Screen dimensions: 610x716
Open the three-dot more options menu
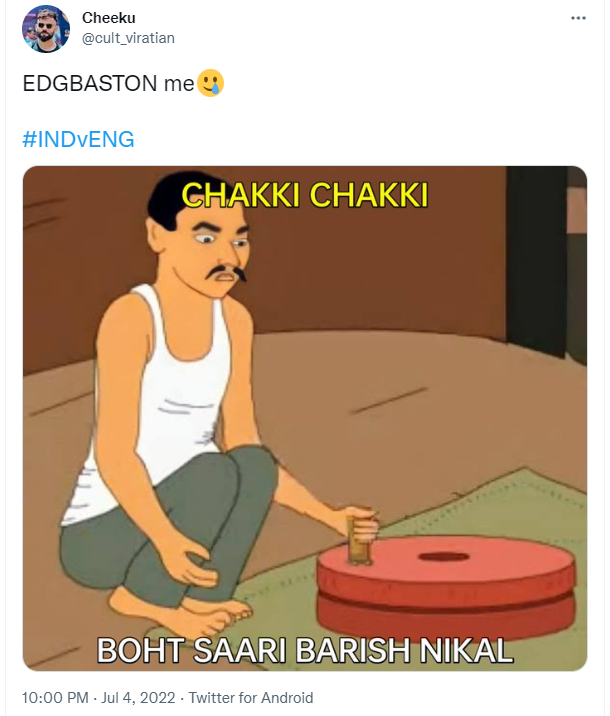pos(578,18)
